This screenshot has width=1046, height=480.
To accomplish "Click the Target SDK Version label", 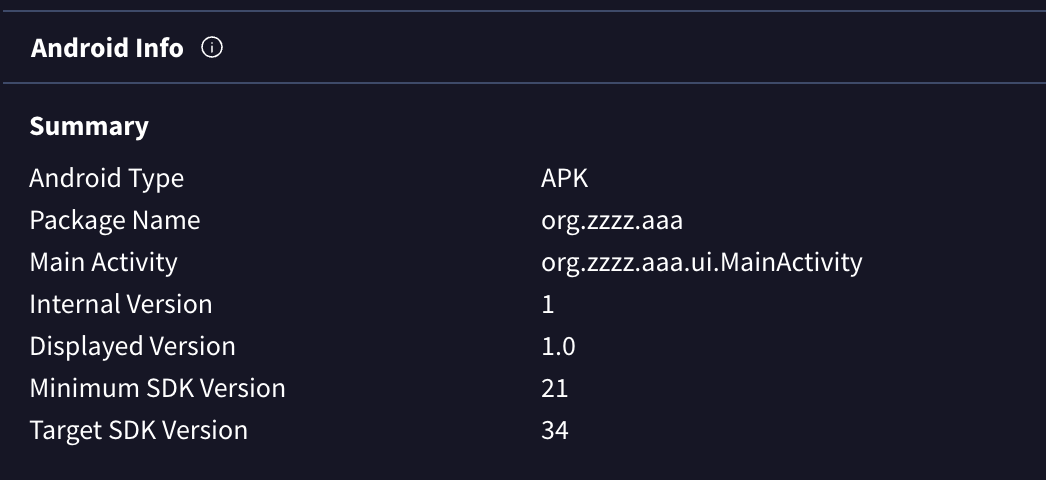I will 138,430.
